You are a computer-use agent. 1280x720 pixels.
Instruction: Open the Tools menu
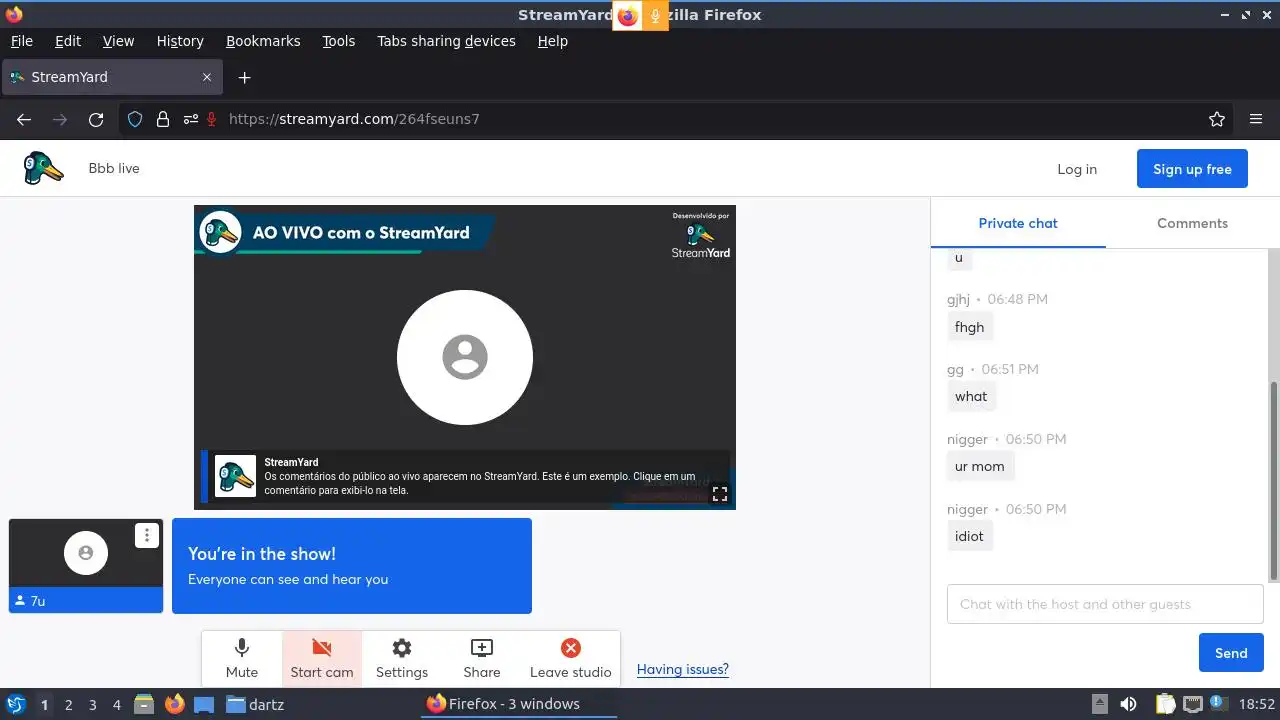pyautogui.click(x=339, y=41)
